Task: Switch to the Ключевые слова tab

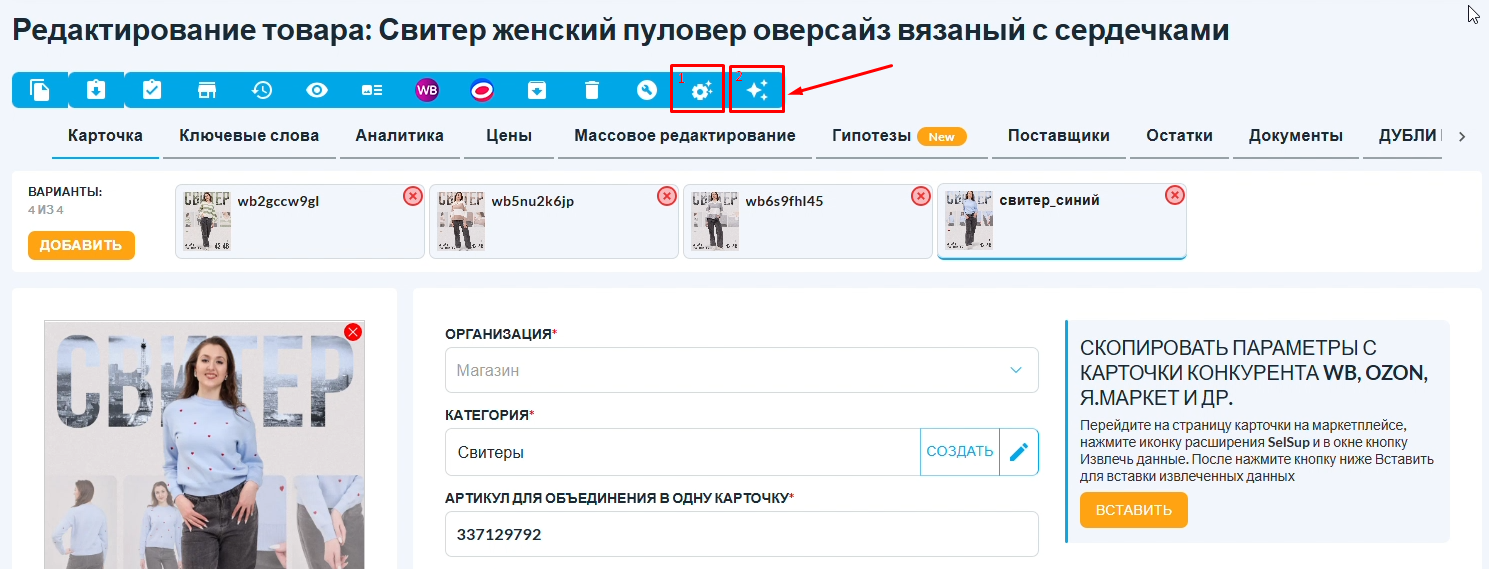Action: tap(249, 136)
